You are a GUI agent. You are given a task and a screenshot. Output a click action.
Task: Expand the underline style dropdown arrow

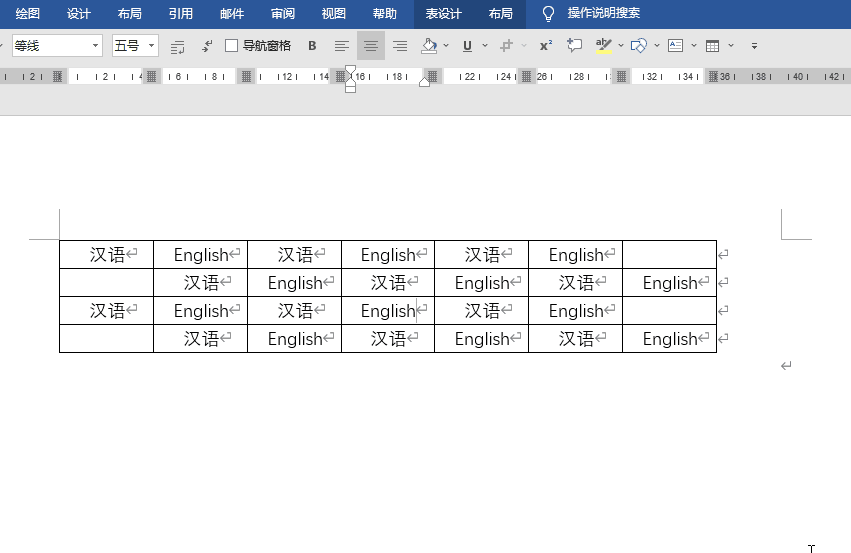click(485, 46)
